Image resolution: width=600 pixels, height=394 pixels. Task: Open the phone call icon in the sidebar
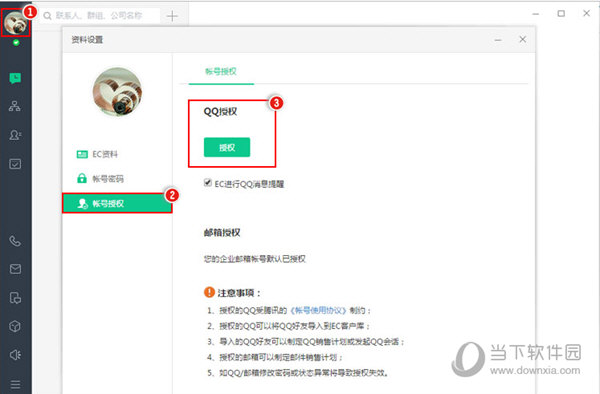15,241
